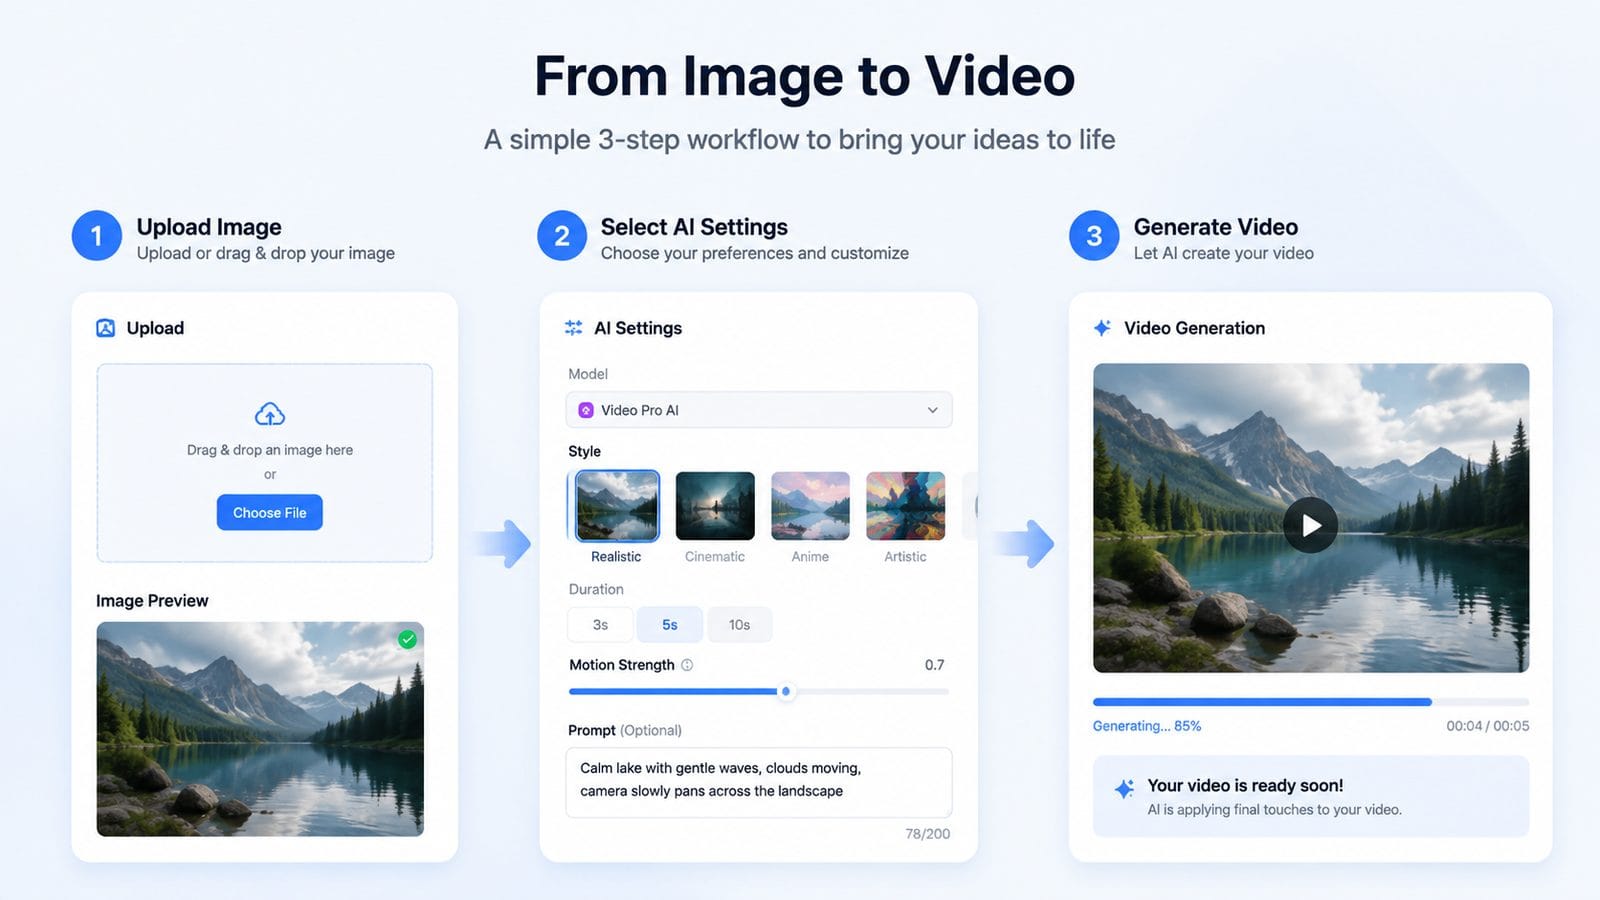Click the Artistic style label
Image resolution: width=1600 pixels, height=900 pixels.
pos(905,557)
